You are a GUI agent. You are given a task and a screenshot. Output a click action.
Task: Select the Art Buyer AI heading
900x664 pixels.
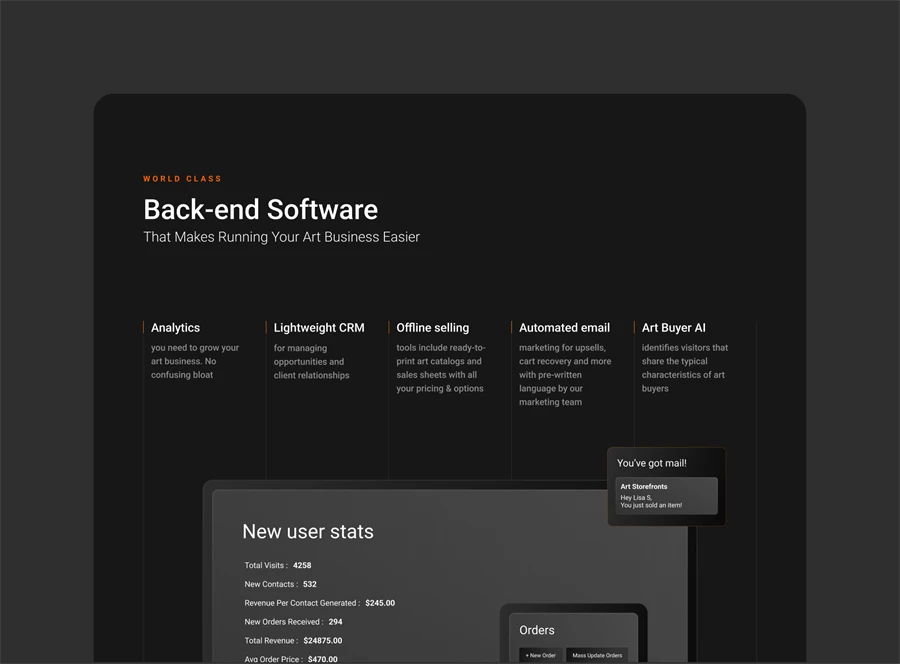674,328
